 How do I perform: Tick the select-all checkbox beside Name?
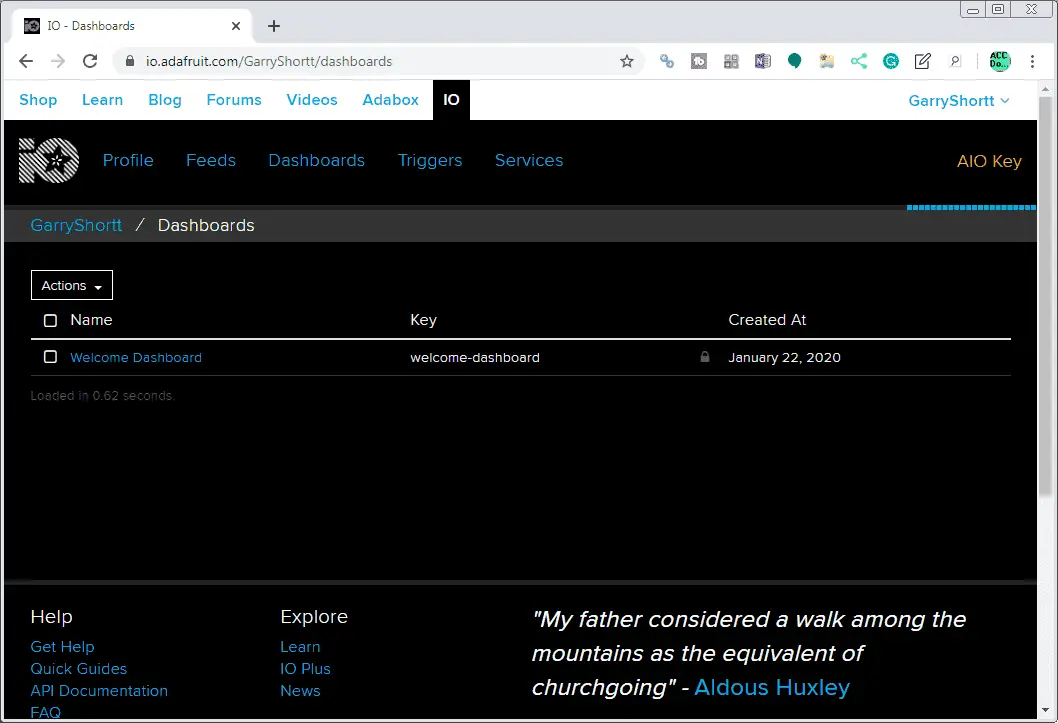50,320
